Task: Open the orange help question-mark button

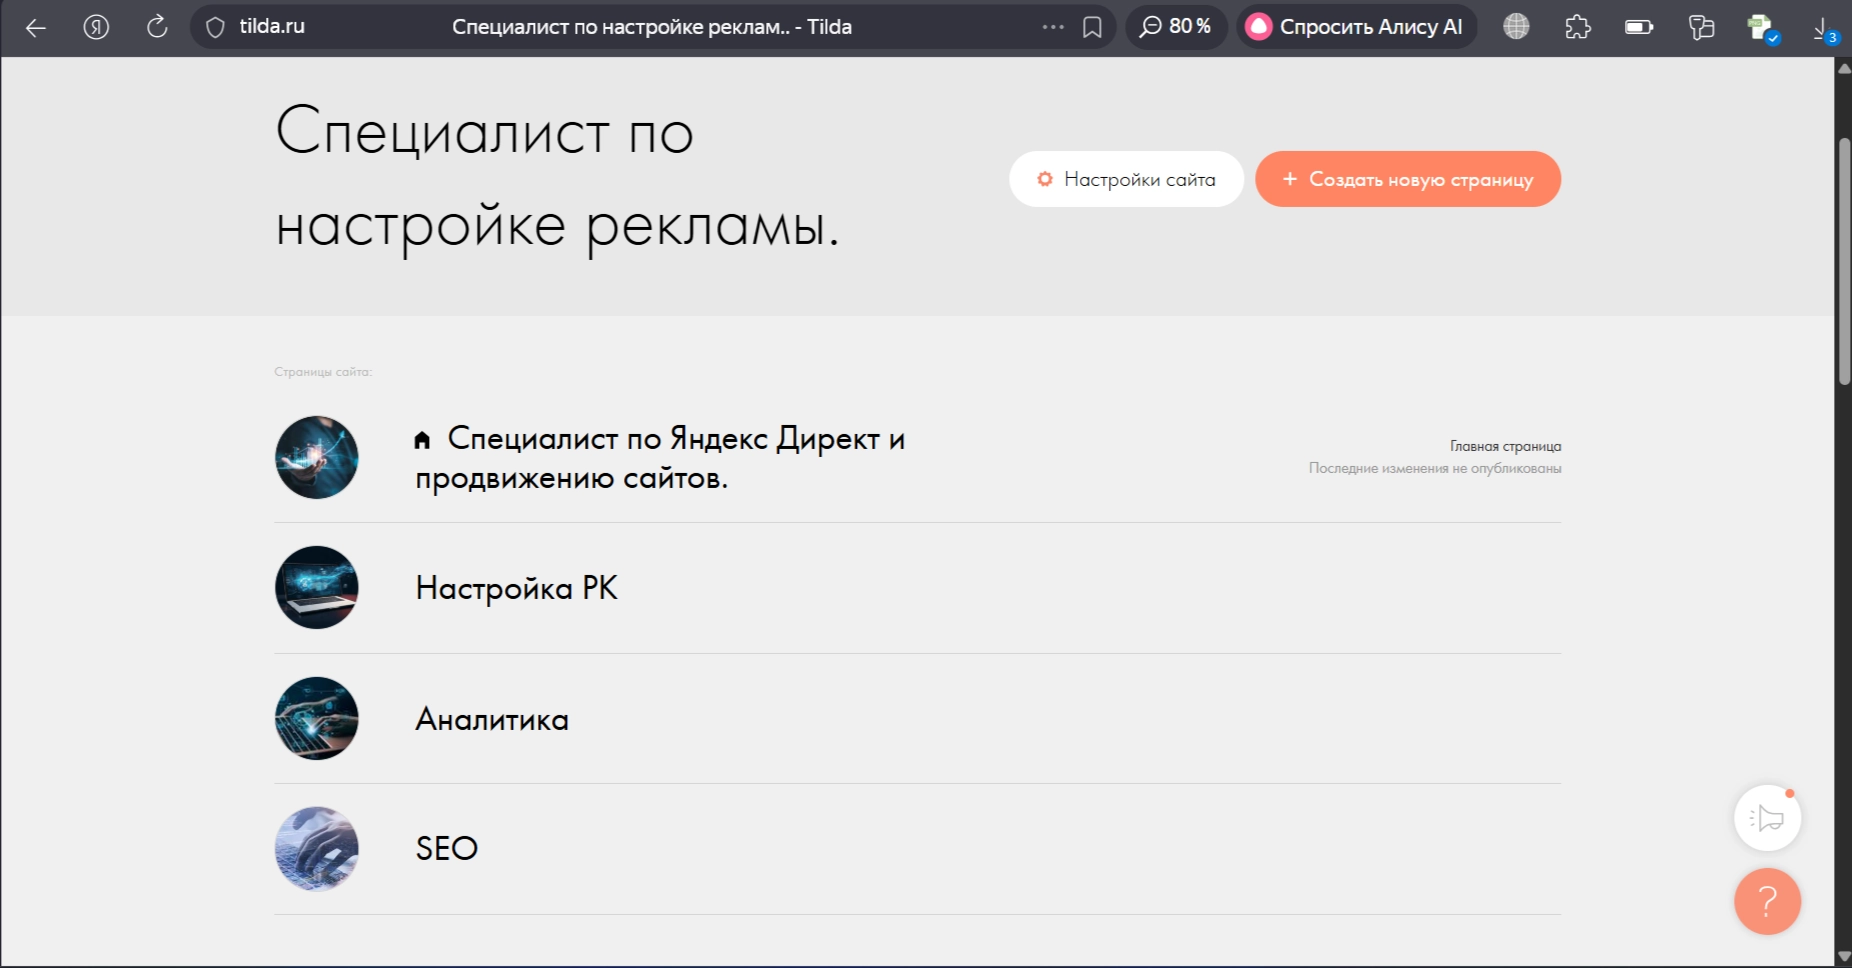Action: point(1768,901)
